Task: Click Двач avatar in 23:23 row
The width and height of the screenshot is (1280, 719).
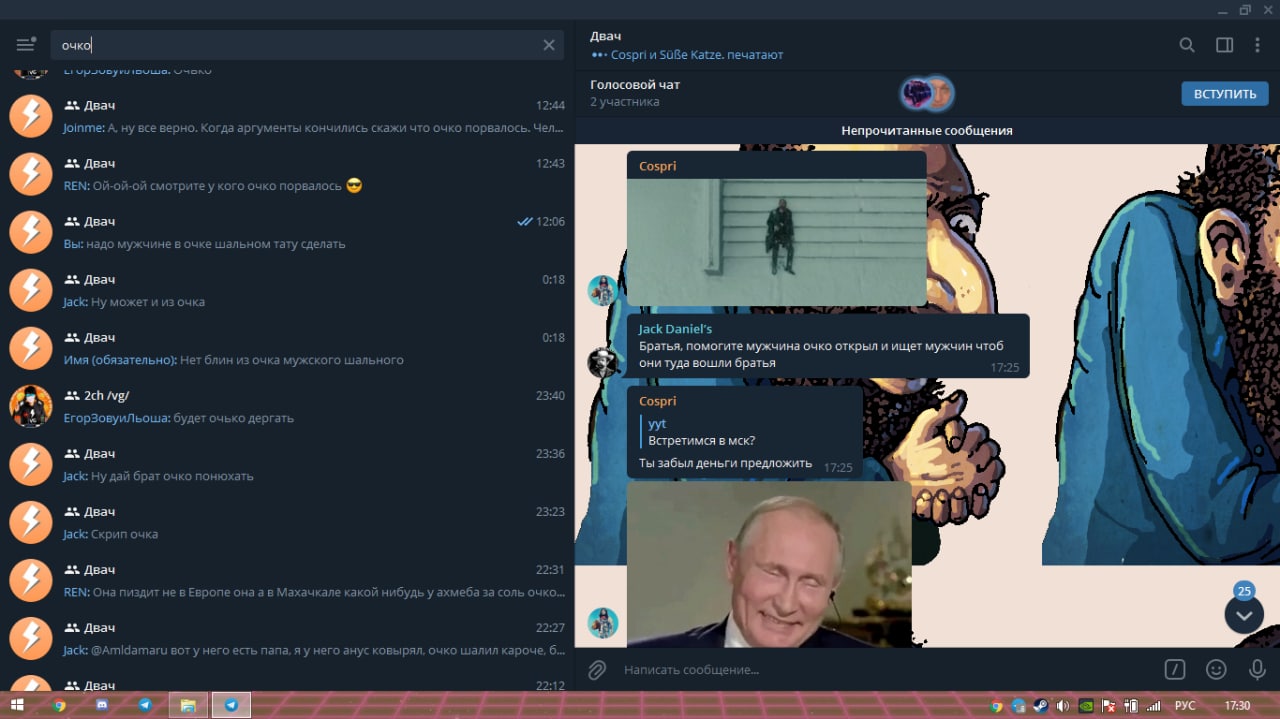Action: [31, 522]
